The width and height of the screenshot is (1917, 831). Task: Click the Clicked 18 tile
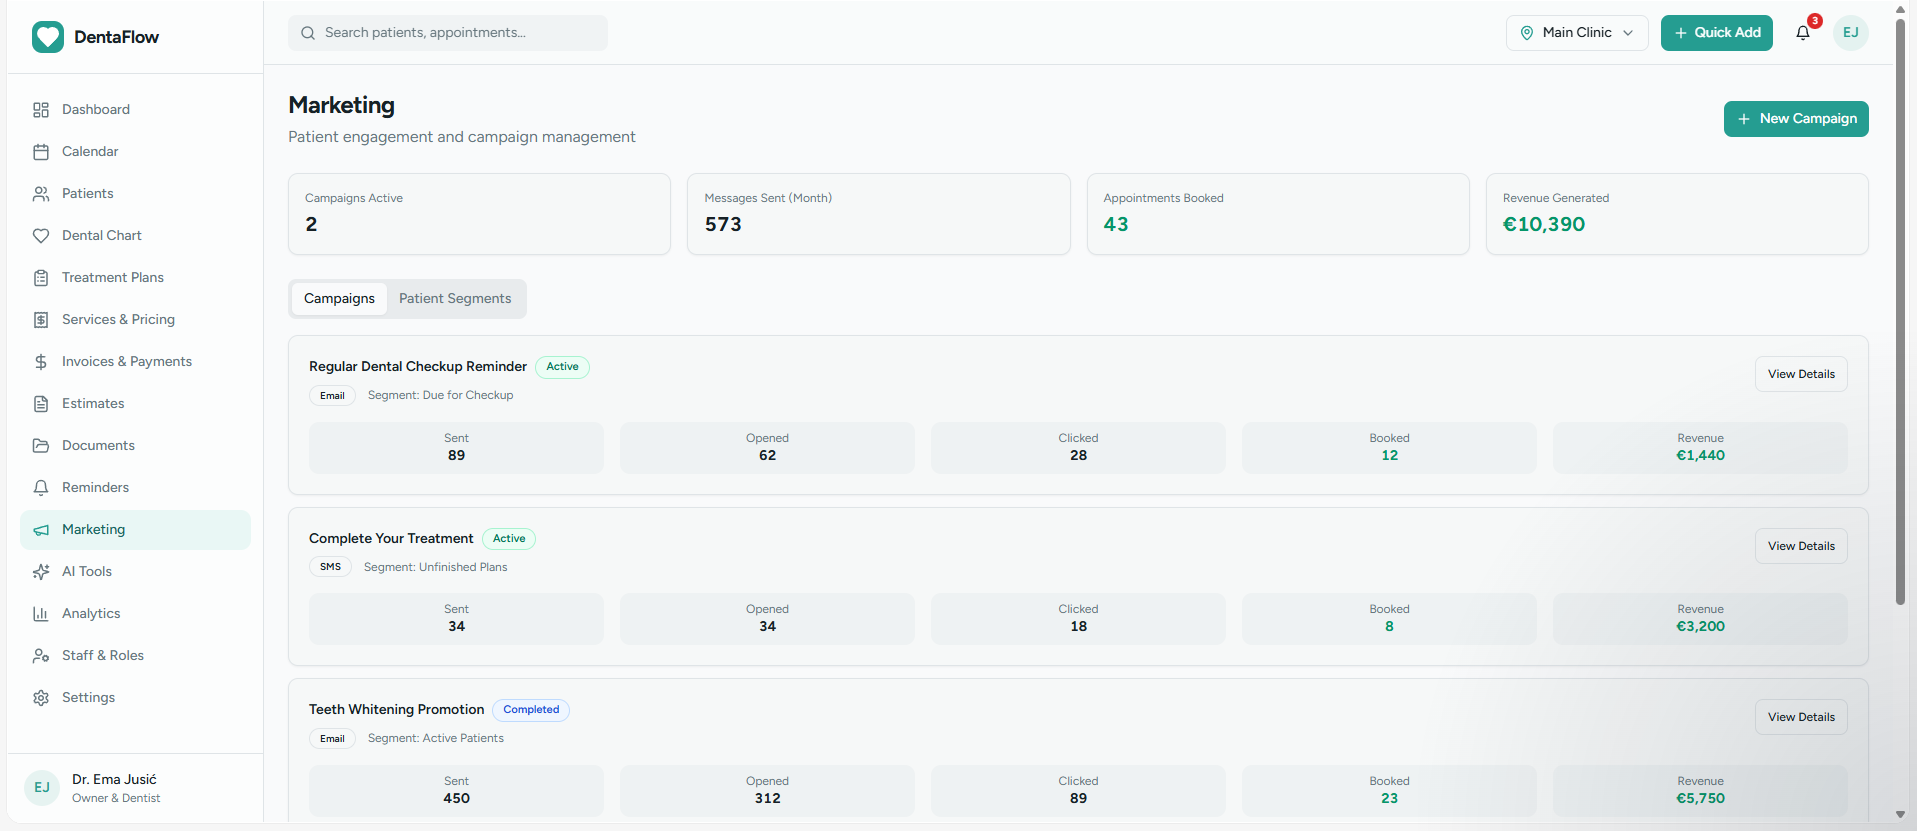pyautogui.click(x=1078, y=619)
